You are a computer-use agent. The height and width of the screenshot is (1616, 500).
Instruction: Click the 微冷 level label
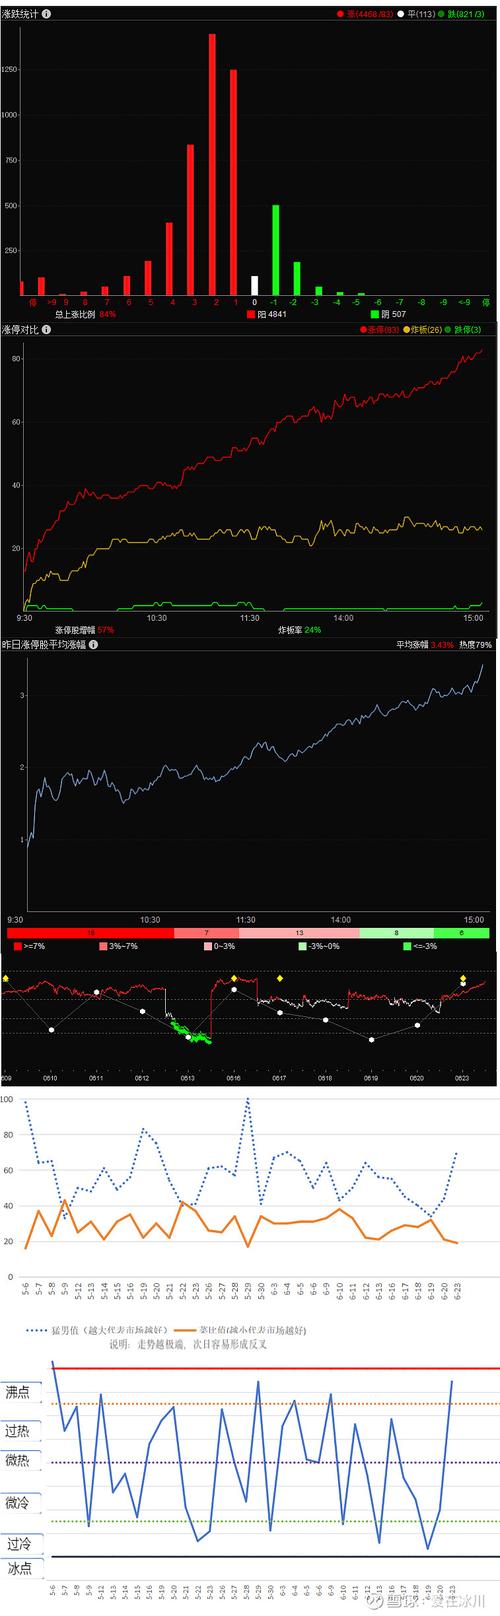(17, 1503)
